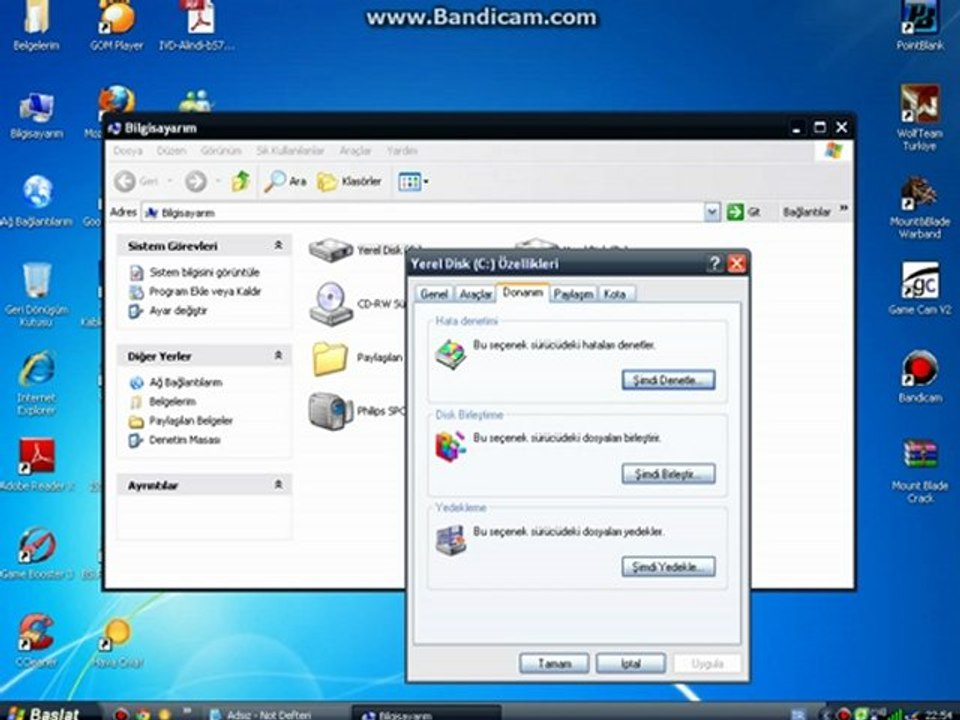This screenshot has width=960, height=720.
Task: Click the address field showing Bilgisayarım
Action: [423, 212]
